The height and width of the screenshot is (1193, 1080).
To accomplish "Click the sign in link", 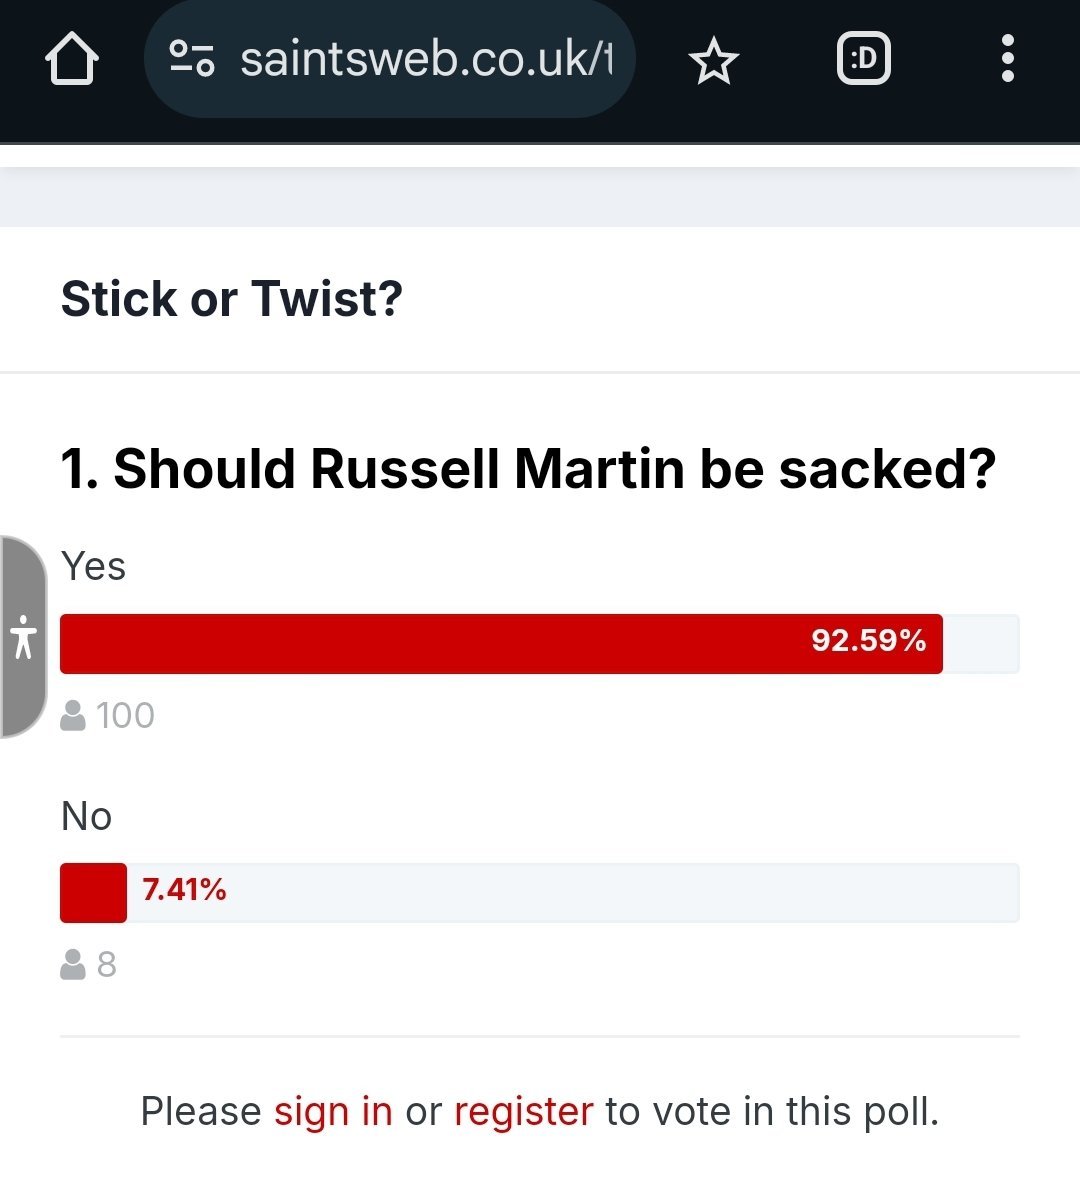I will tap(333, 1111).
